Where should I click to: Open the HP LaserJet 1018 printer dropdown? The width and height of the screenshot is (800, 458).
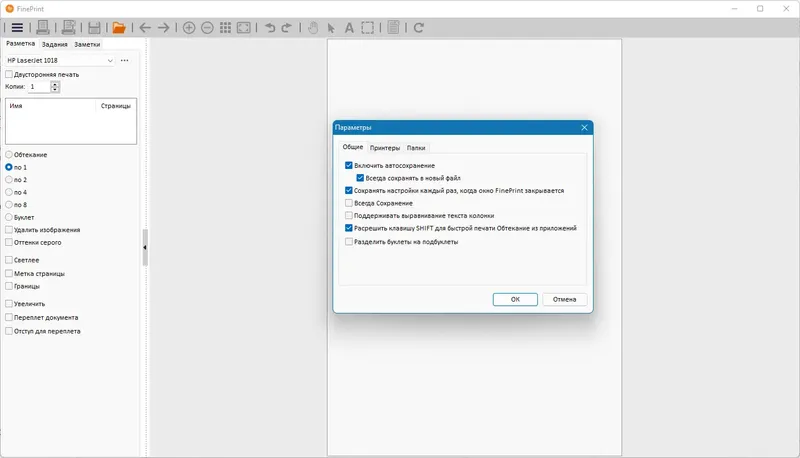click(60, 60)
